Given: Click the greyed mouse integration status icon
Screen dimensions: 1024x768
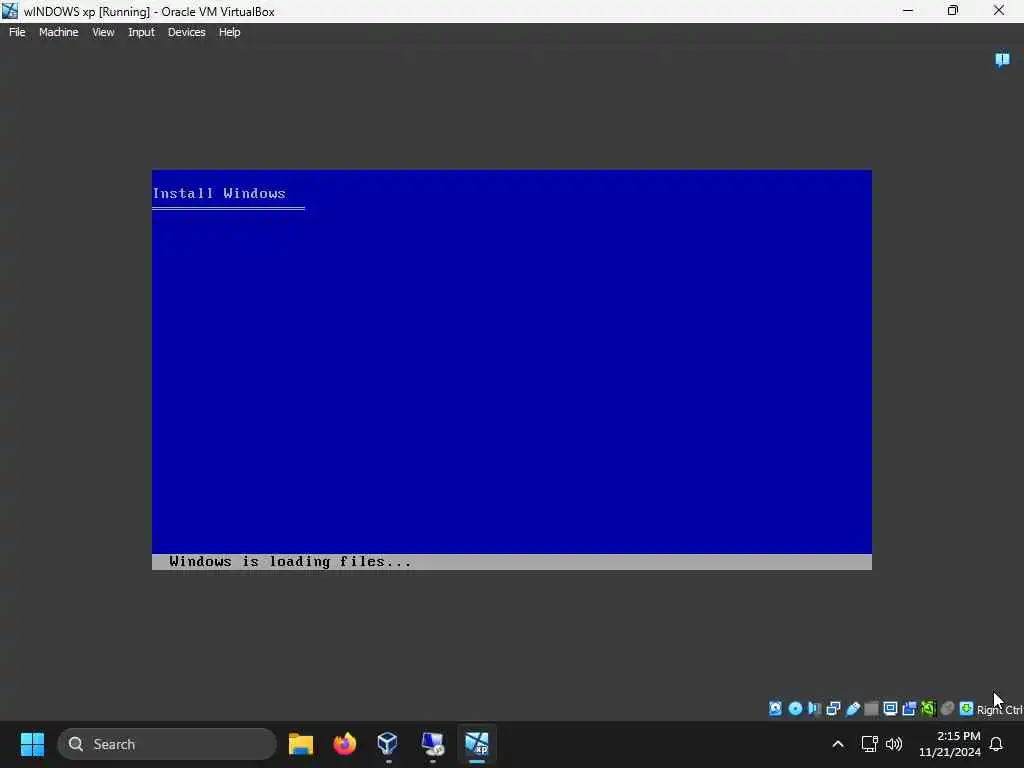Looking at the screenshot, I should [947, 709].
